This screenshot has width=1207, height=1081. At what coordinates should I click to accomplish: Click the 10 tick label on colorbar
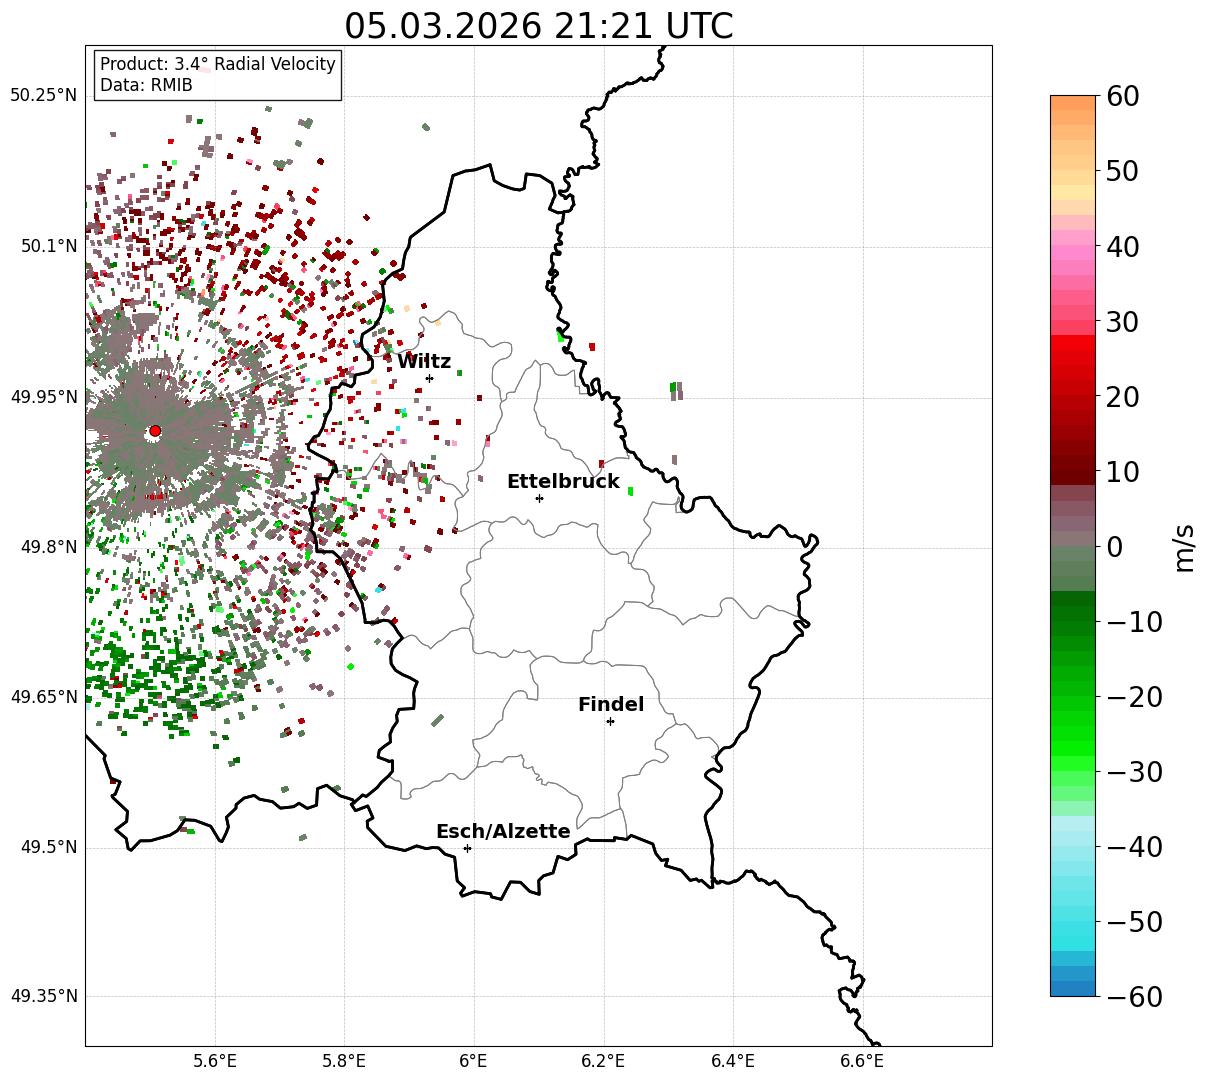(x=1122, y=472)
